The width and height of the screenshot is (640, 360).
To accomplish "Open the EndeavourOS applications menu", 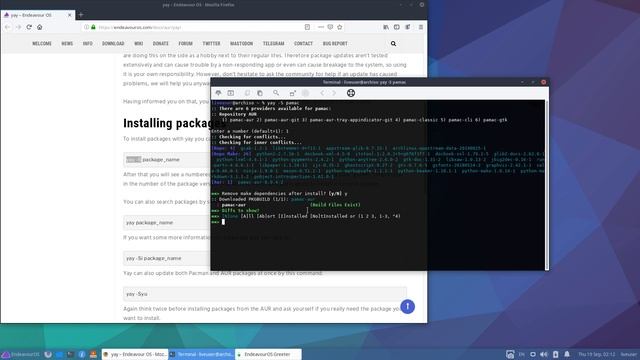I will [x=20, y=354].
